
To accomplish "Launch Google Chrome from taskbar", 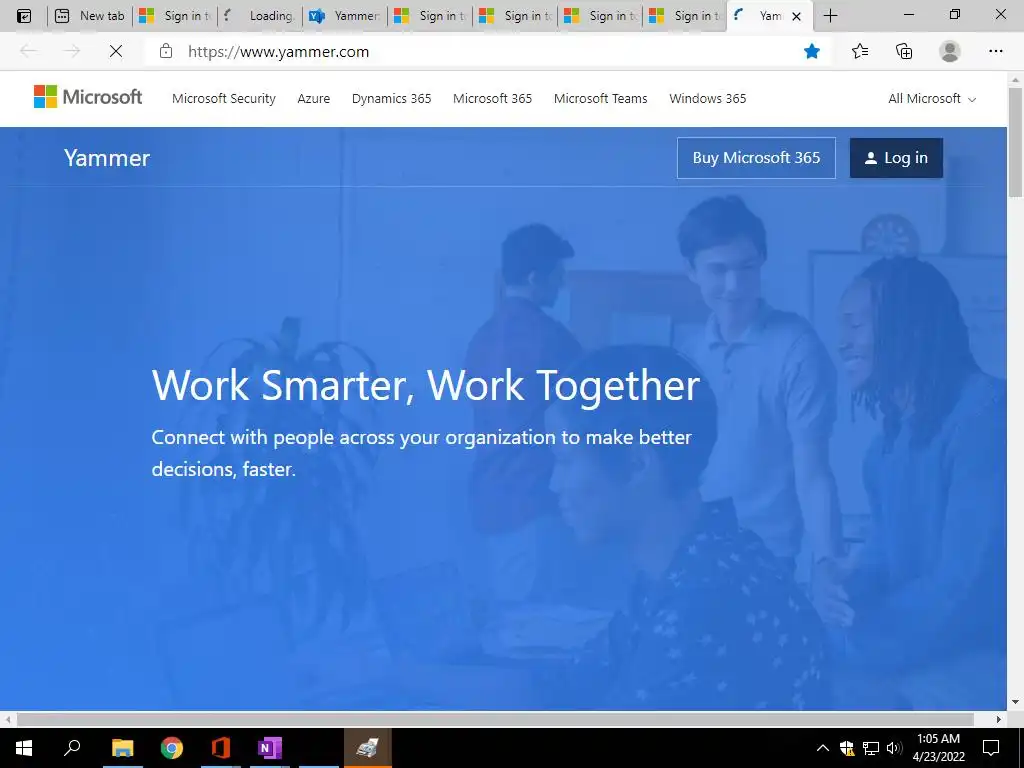I will (172, 748).
